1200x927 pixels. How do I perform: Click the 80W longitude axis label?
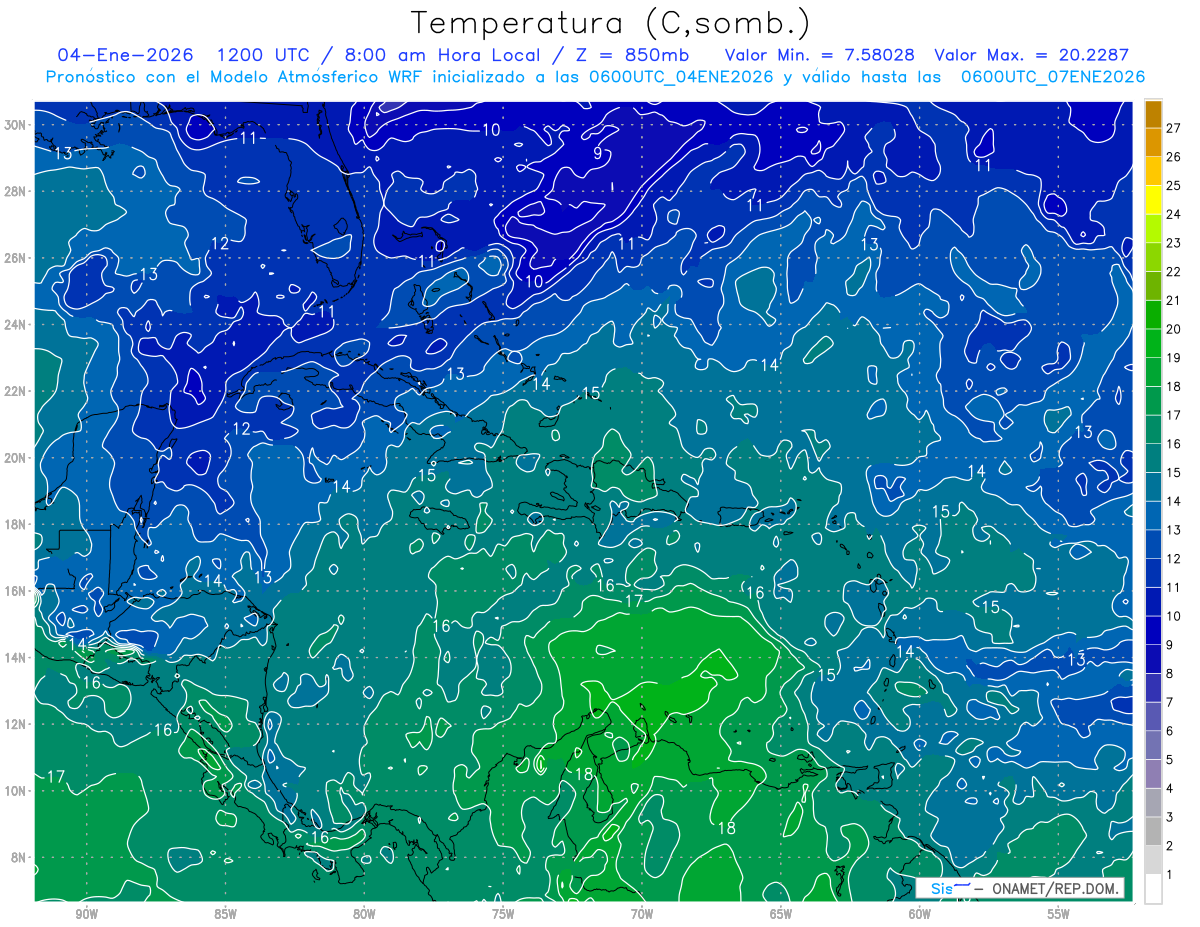(x=364, y=914)
